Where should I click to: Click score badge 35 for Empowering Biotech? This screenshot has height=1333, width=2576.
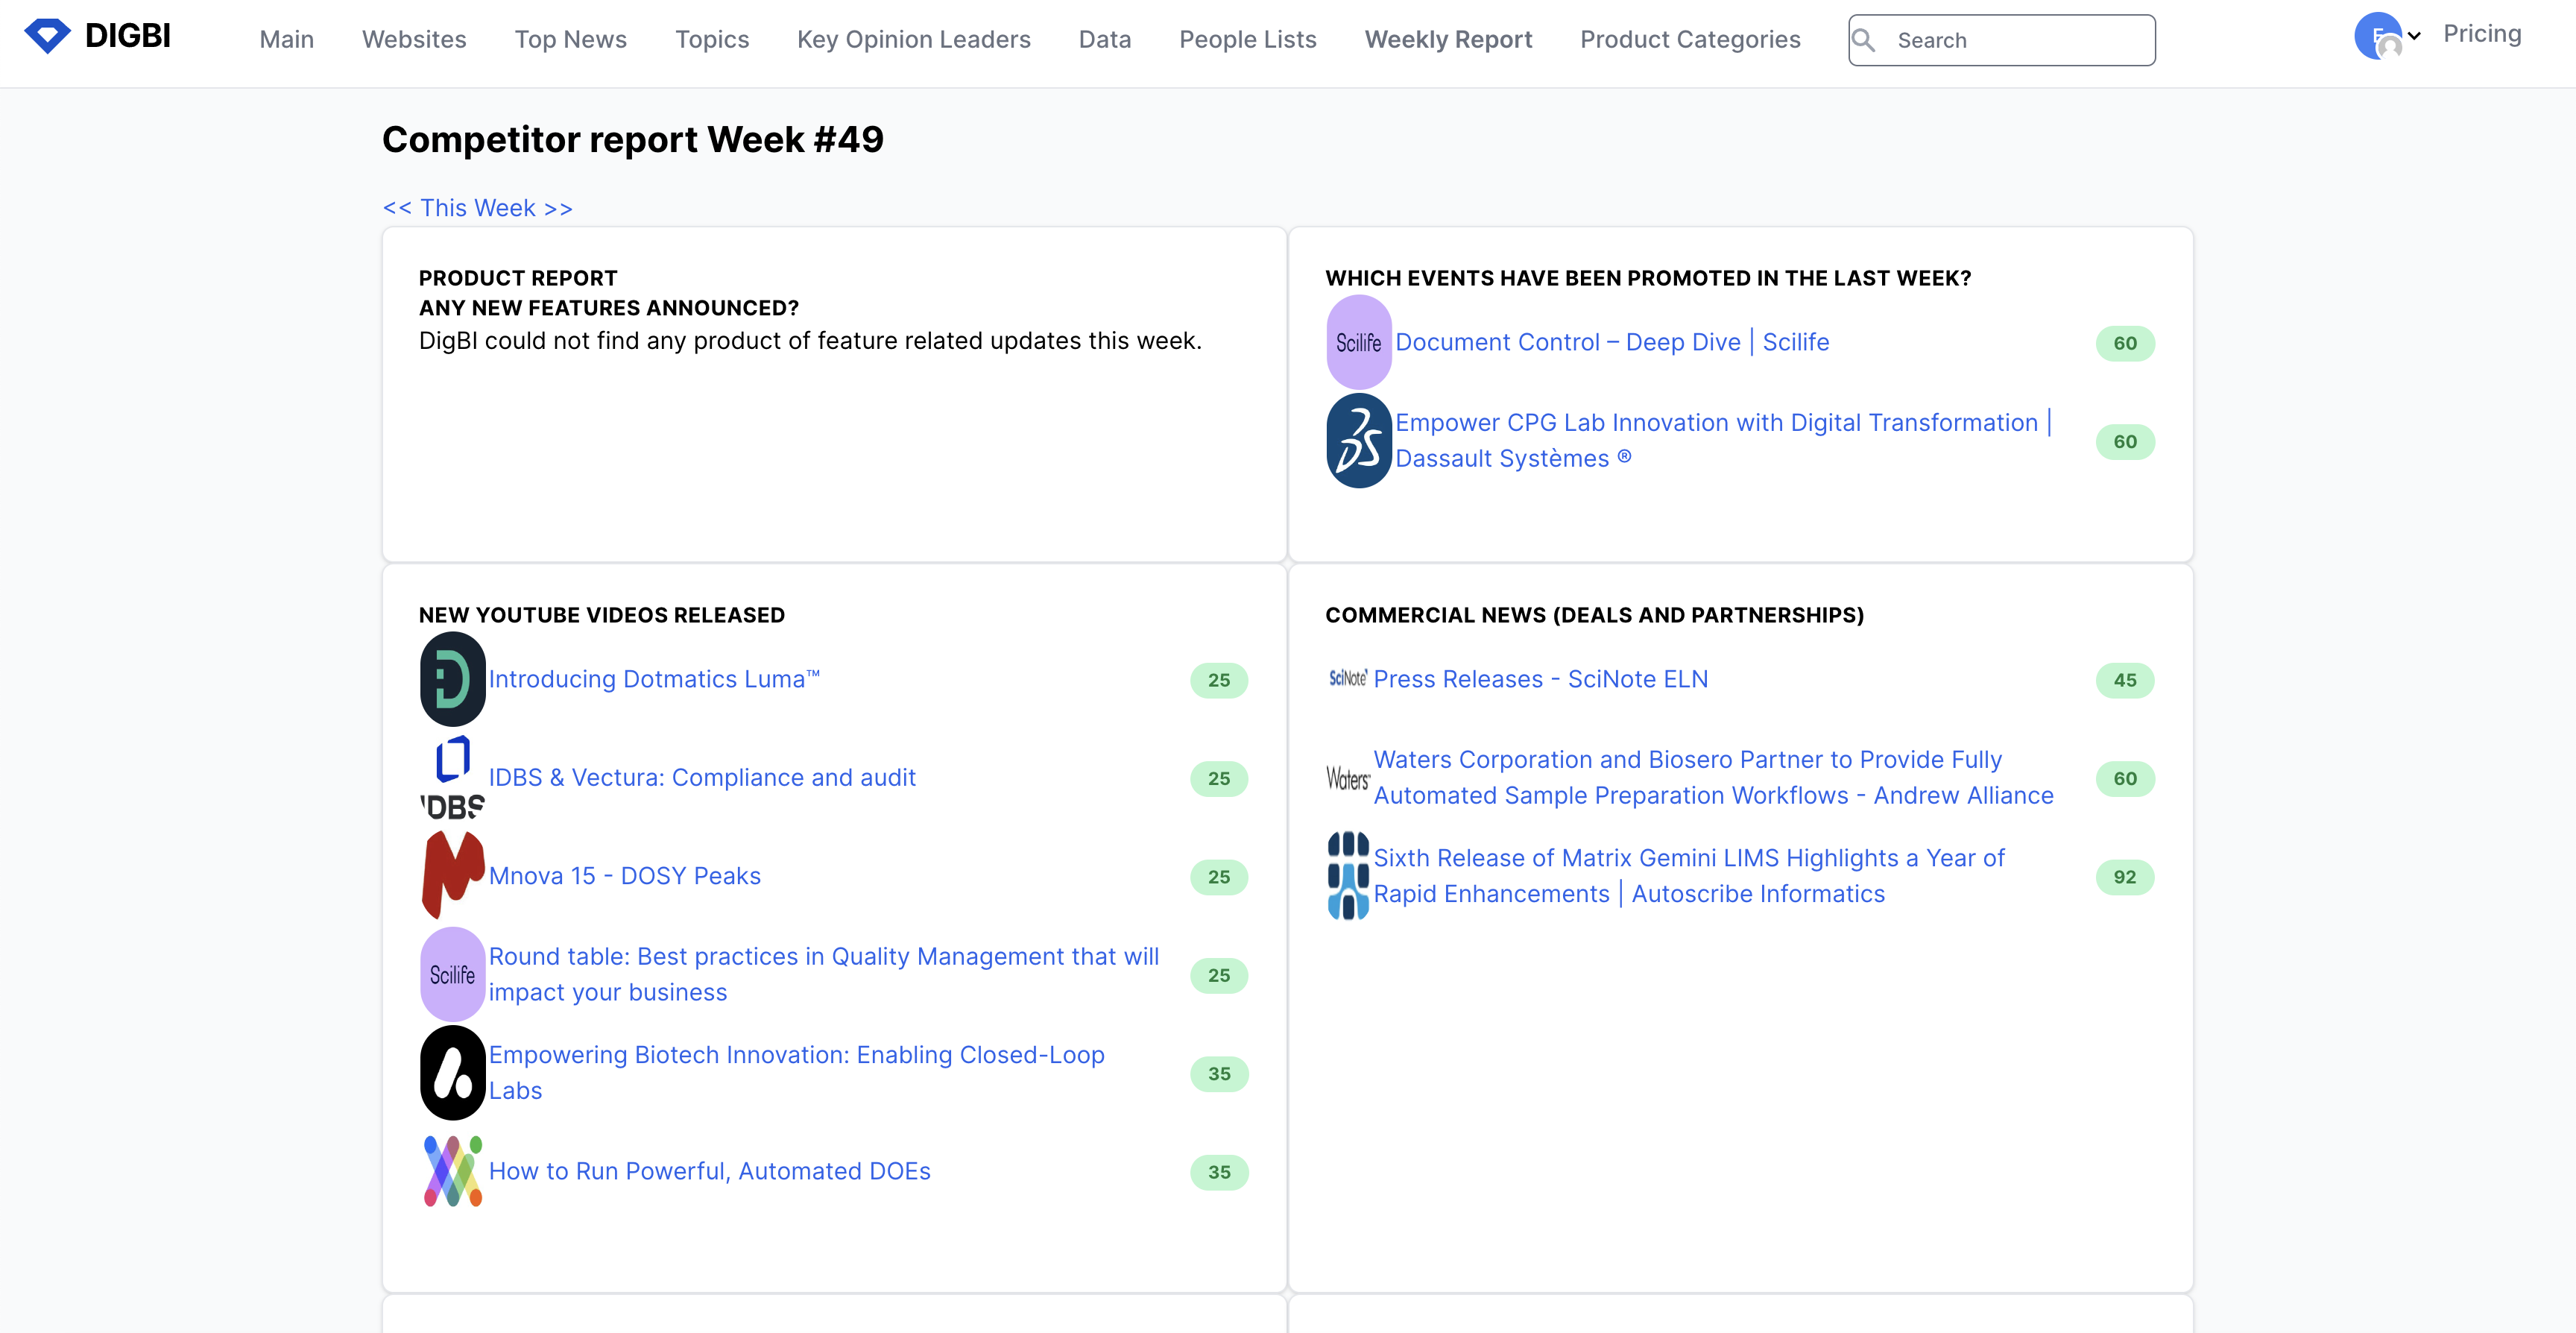point(1219,1074)
